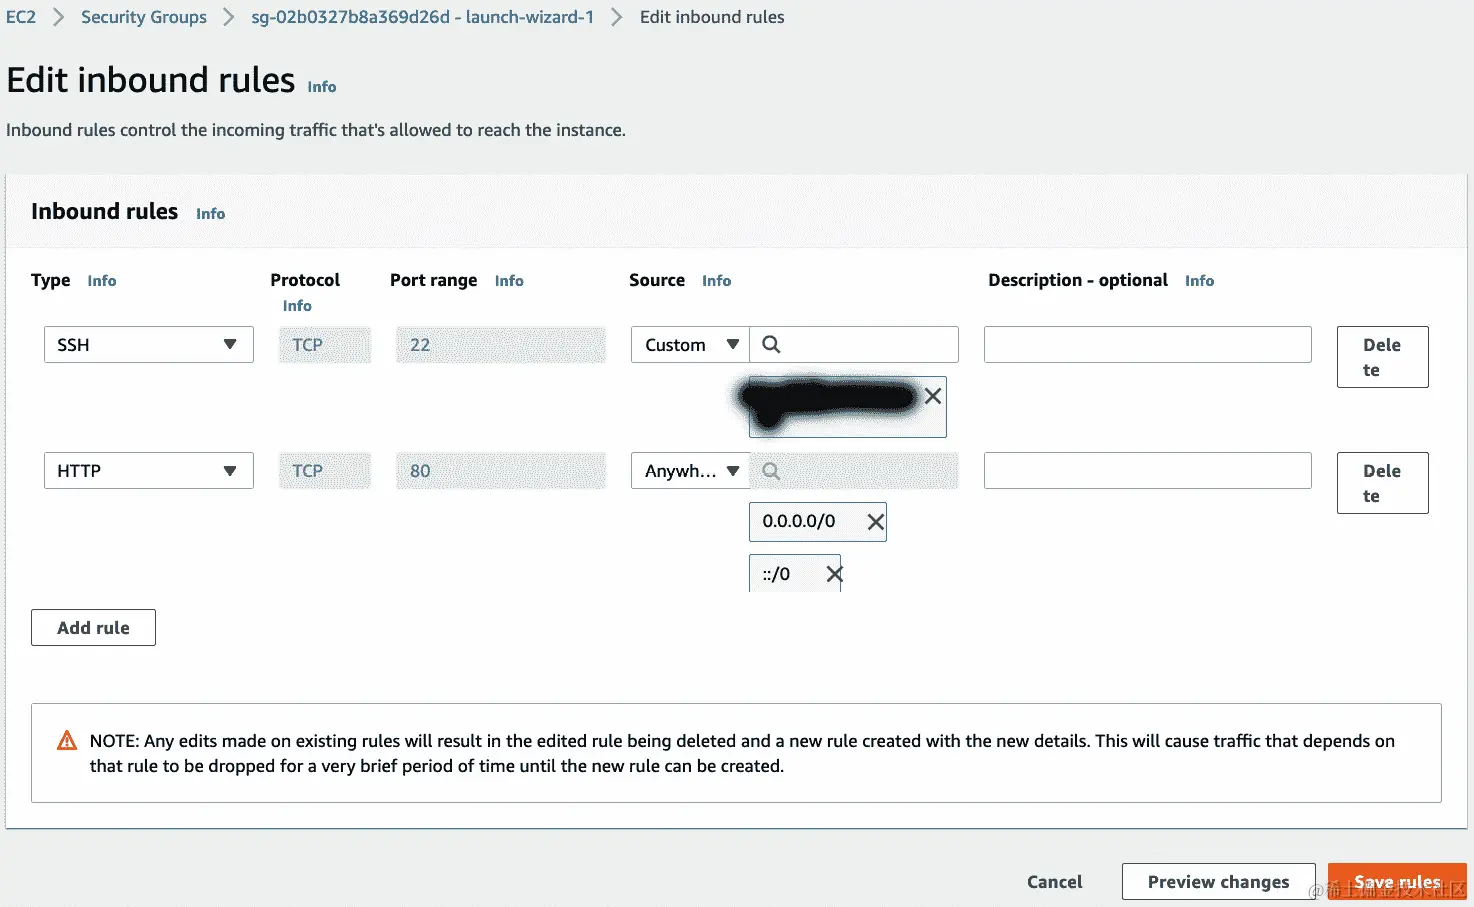
Task: Click the warning icon in the note box
Action: coord(67,741)
